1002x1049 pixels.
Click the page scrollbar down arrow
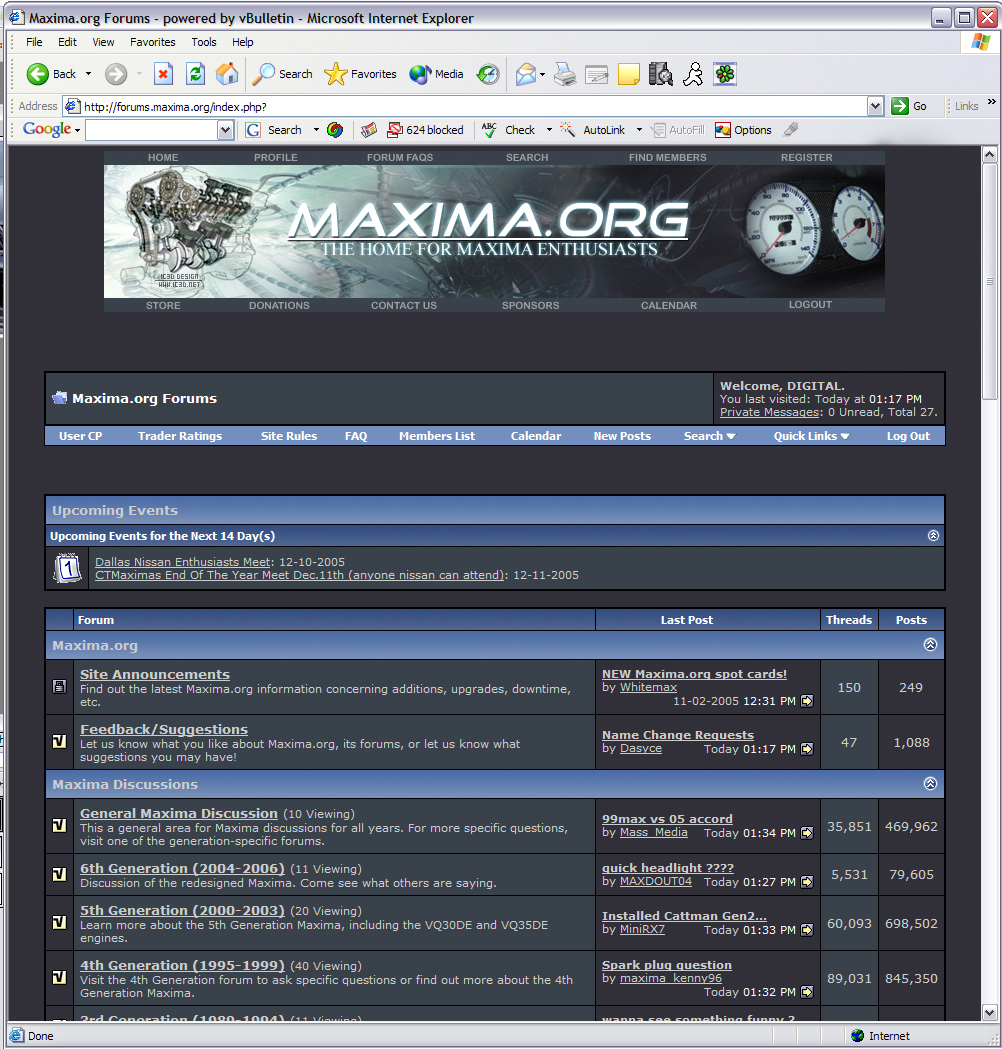point(990,1012)
